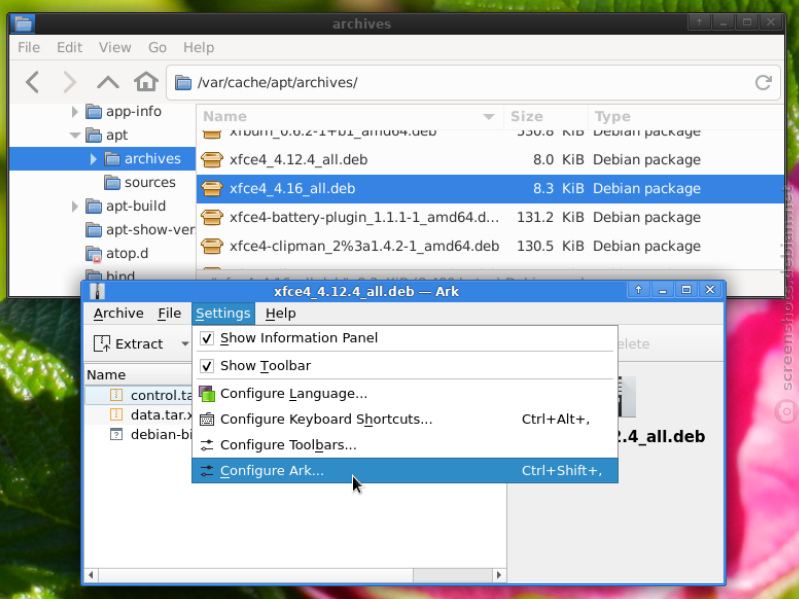Select xfce4-clipman_2%3a1.4.2-1_amd64.deb row
The width and height of the screenshot is (799, 599).
(x=490, y=246)
